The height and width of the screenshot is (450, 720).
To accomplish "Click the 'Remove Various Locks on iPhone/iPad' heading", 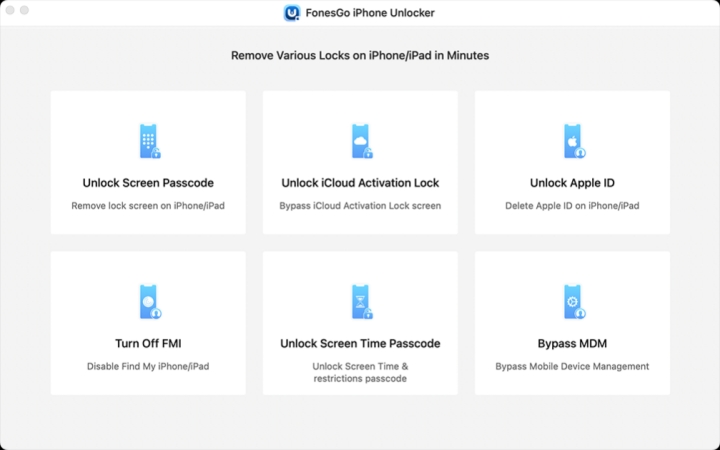I will click(x=360, y=56).
